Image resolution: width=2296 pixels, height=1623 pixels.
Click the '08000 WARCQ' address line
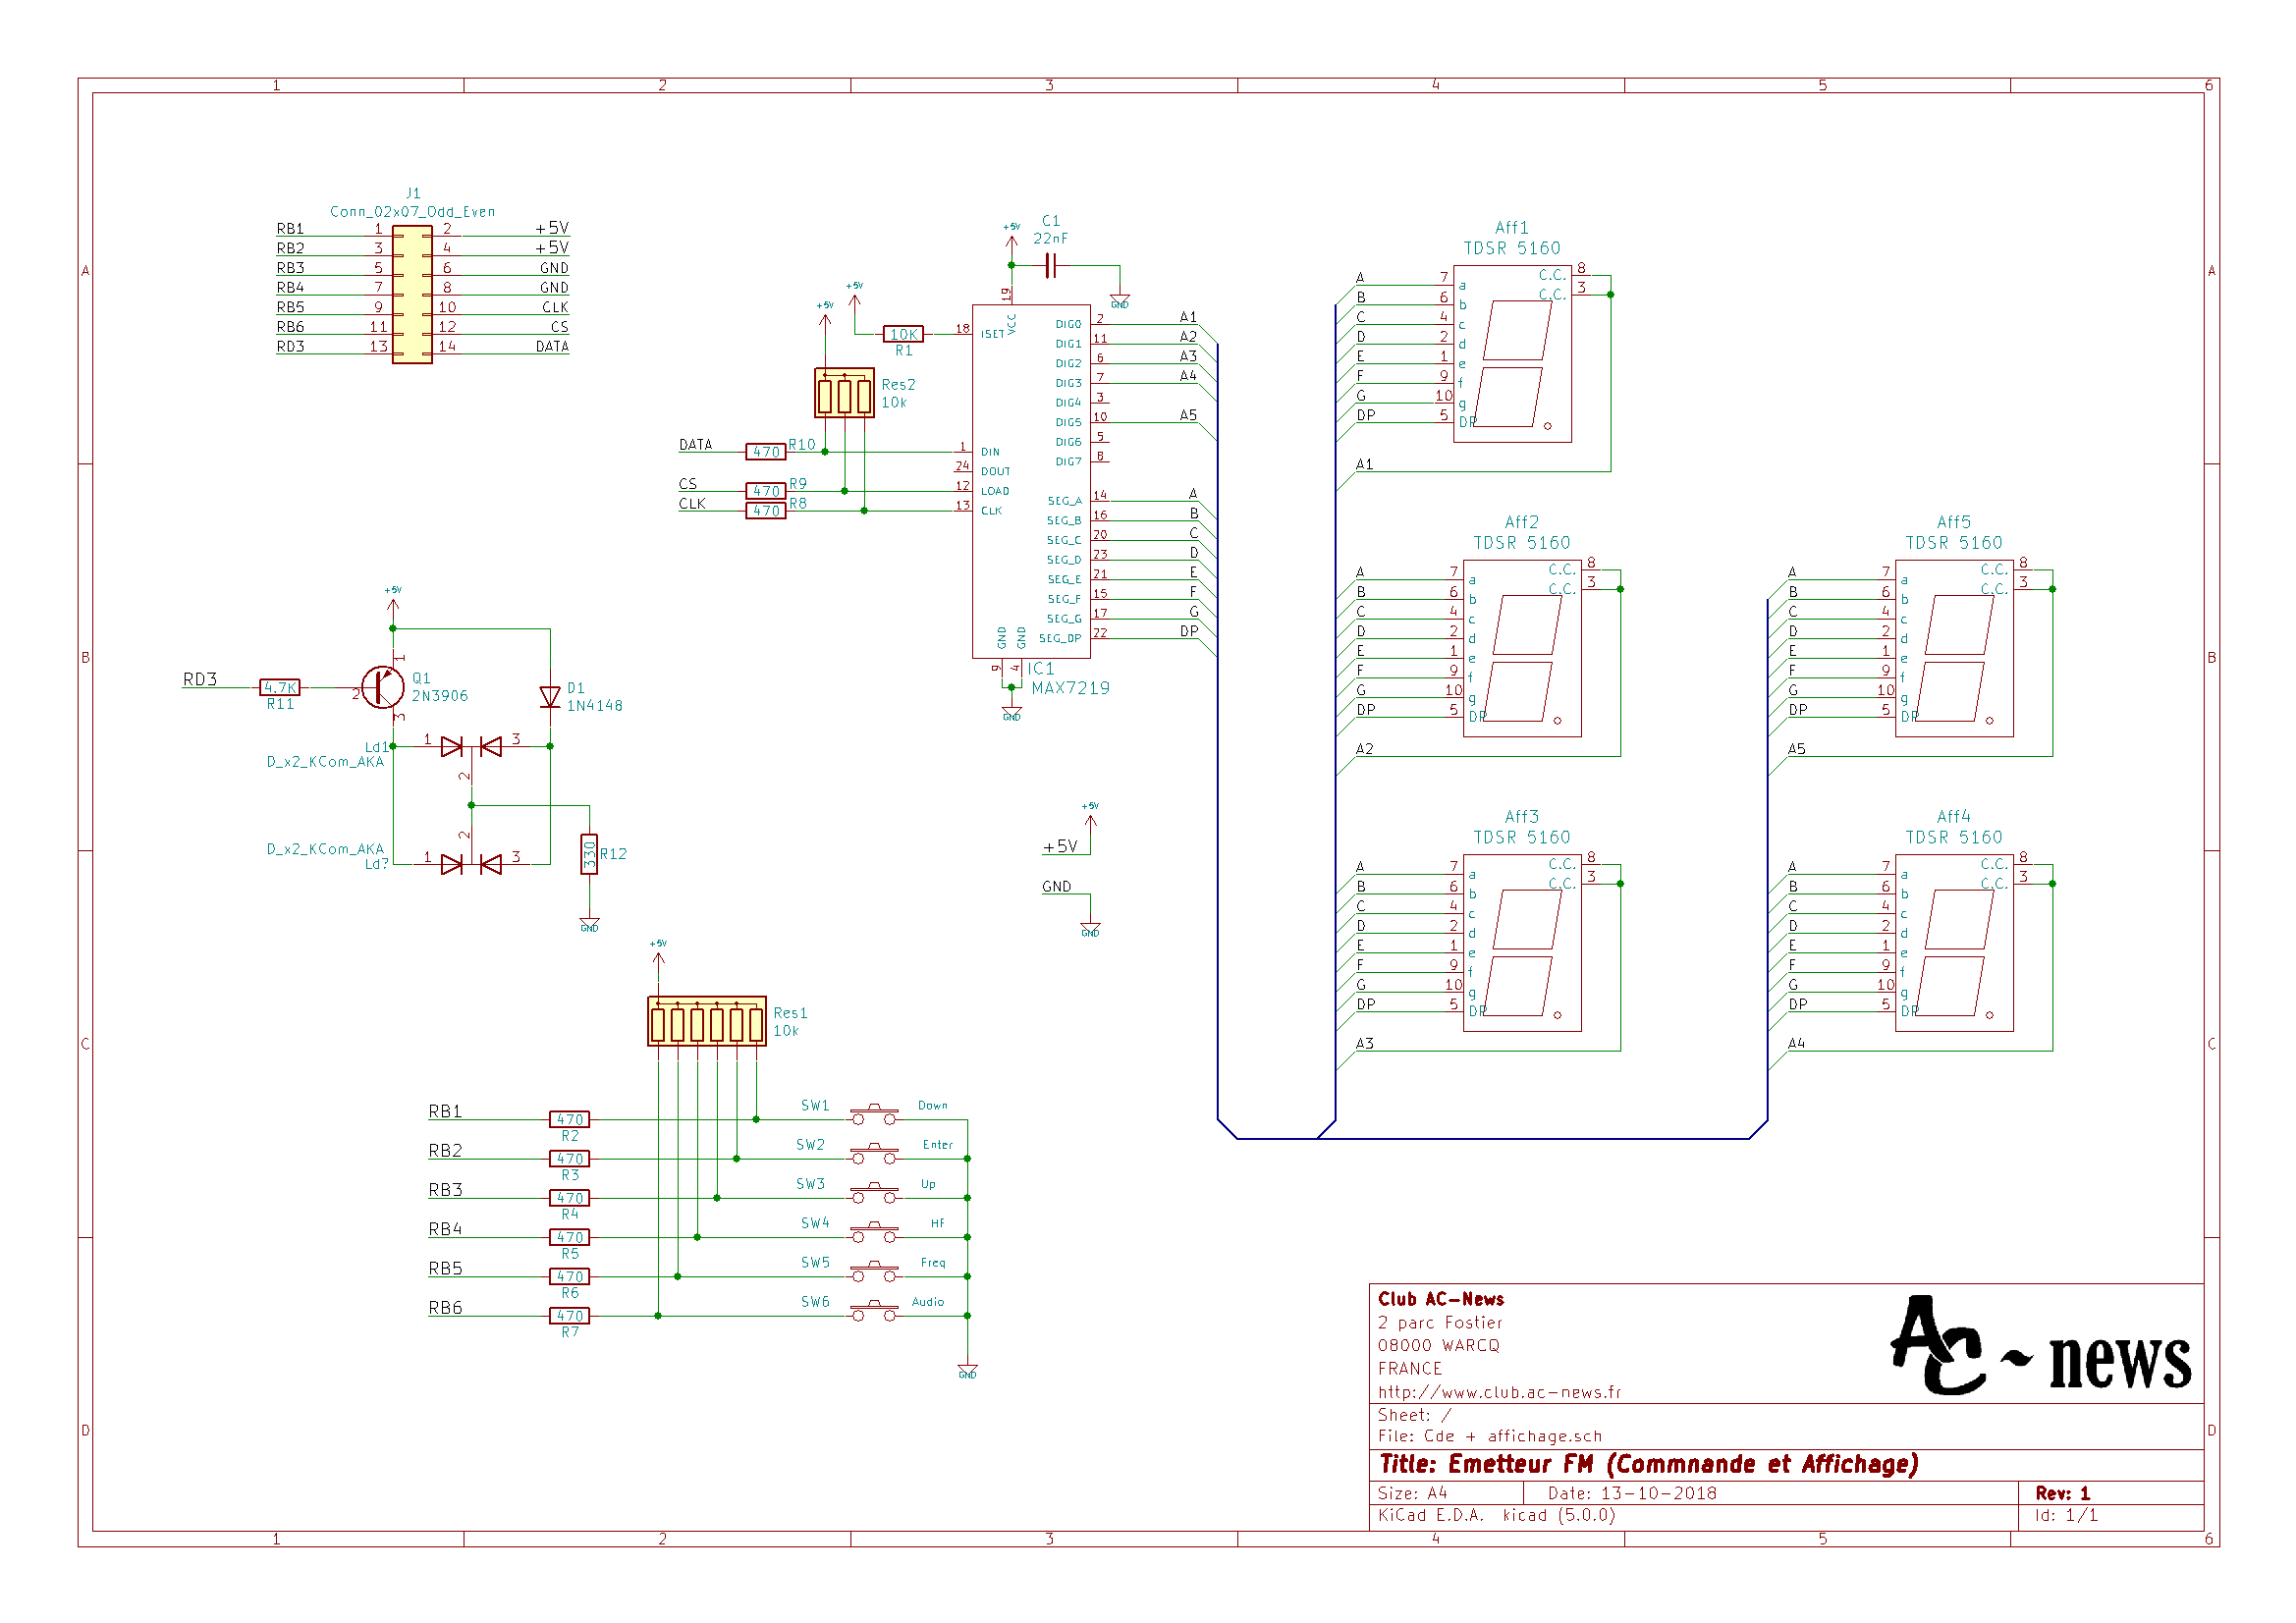click(x=1438, y=1346)
